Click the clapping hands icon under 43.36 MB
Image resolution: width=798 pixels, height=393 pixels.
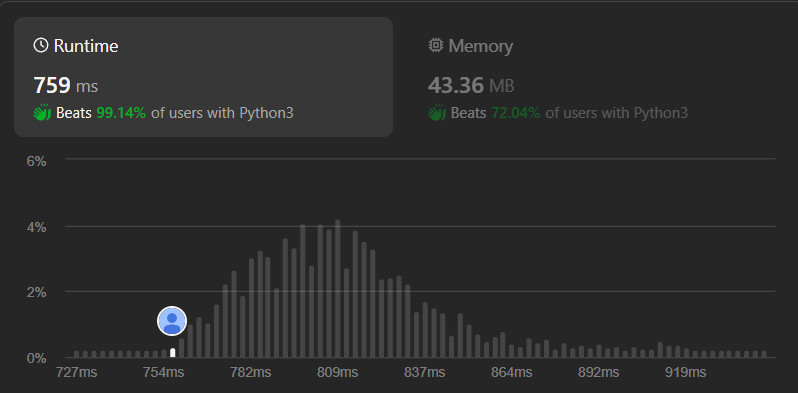(x=437, y=112)
